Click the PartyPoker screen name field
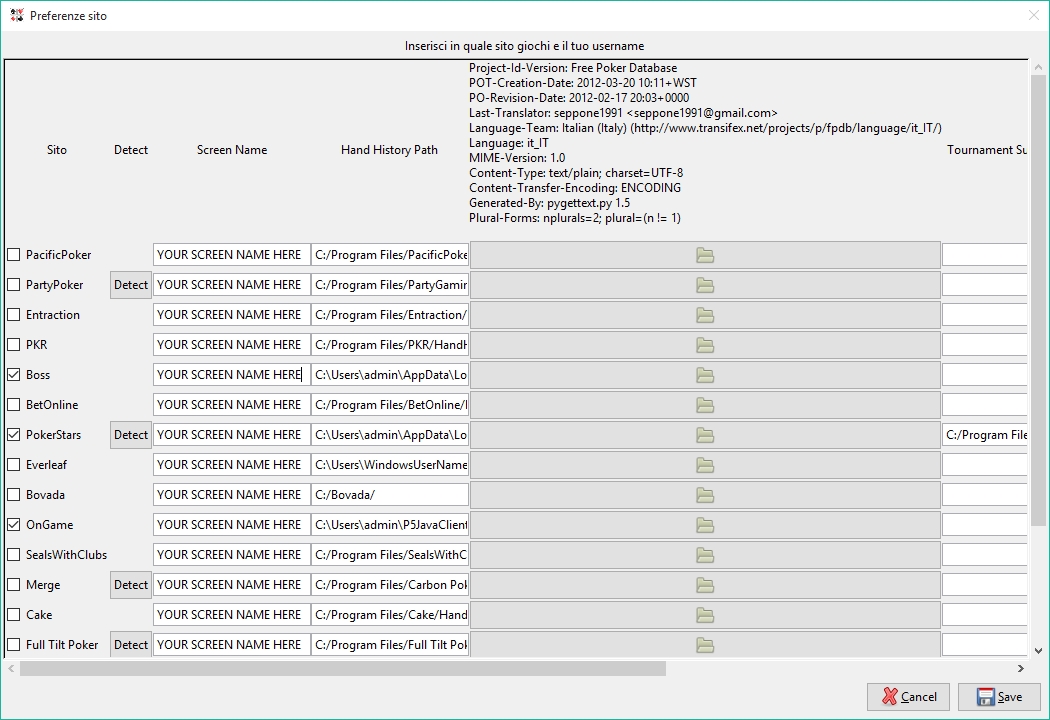Image resolution: width=1050 pixels, height=720 pixels. pos(232,285)
